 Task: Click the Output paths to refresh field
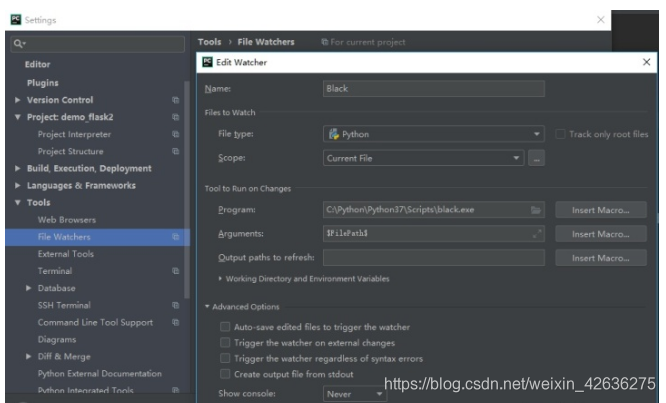pos(434,258)
